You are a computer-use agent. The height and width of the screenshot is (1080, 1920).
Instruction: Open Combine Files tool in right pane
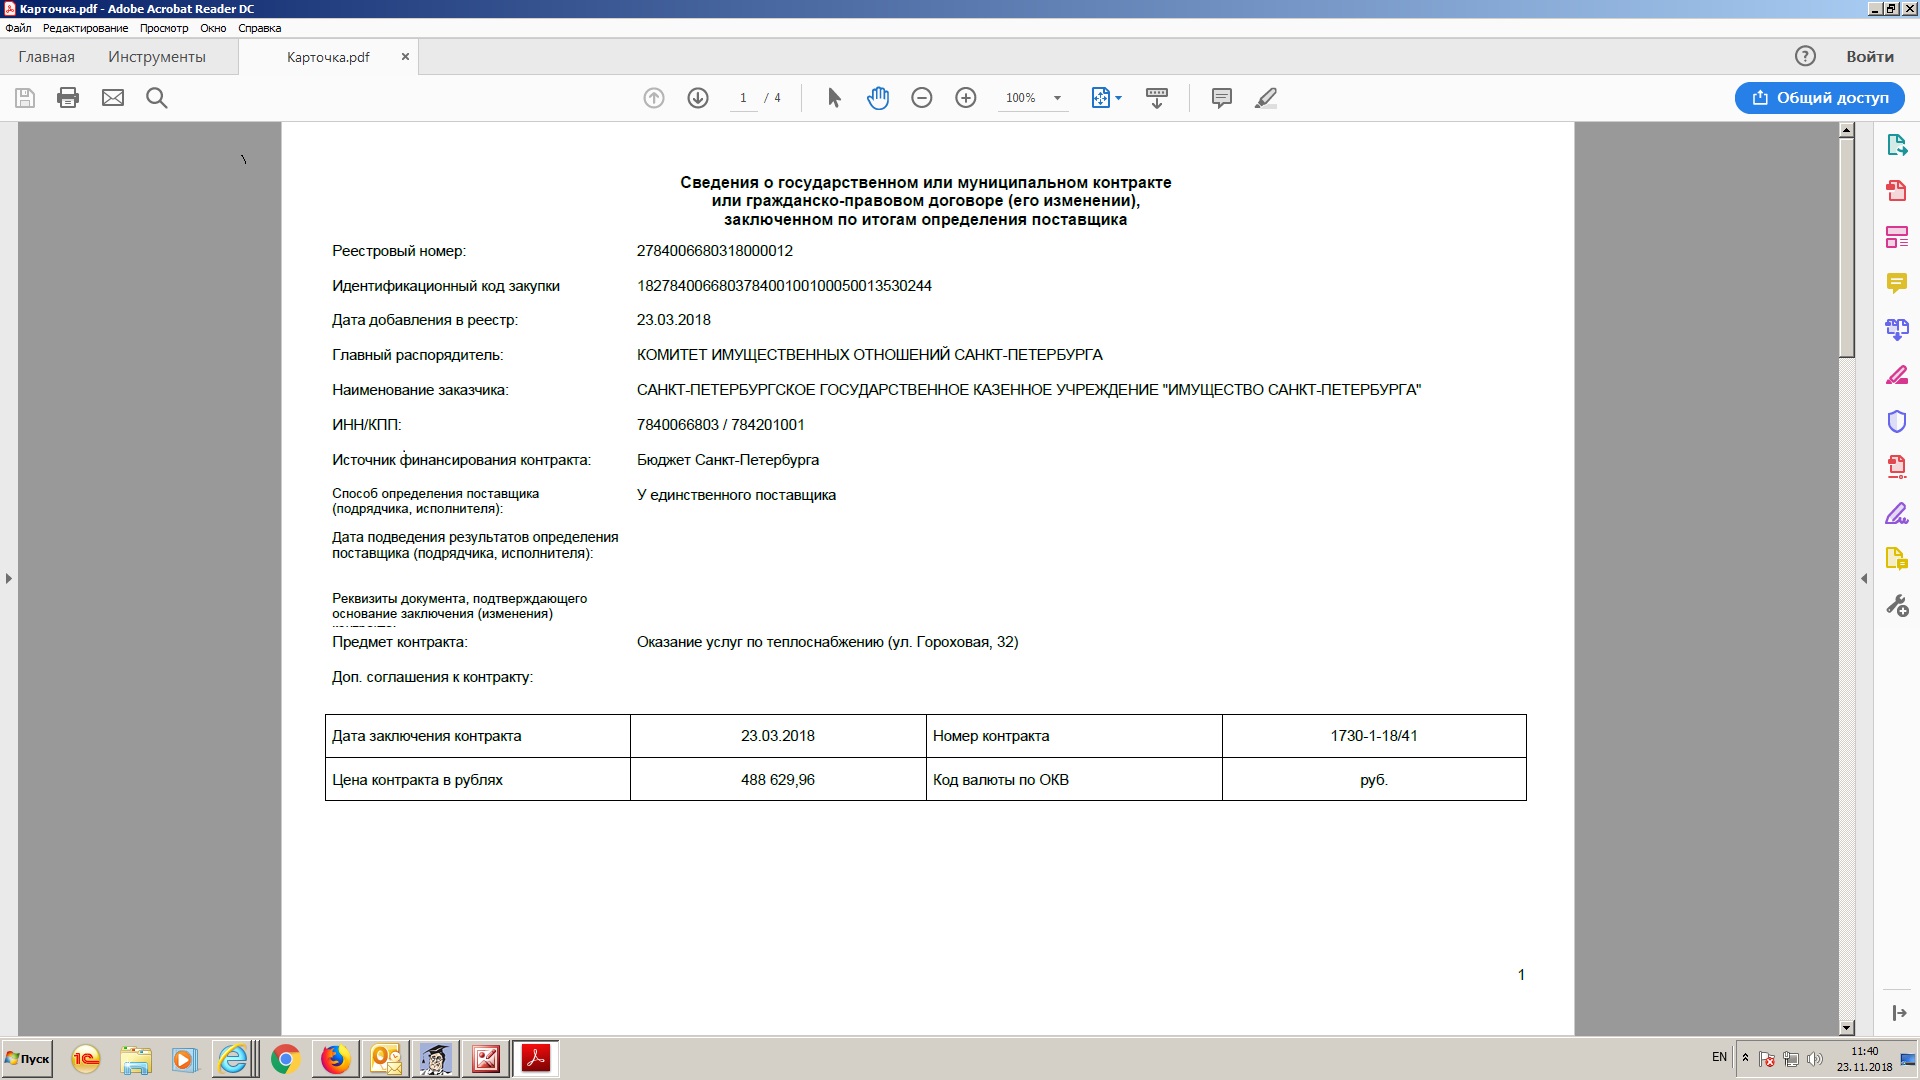[x=1897, y=329]
